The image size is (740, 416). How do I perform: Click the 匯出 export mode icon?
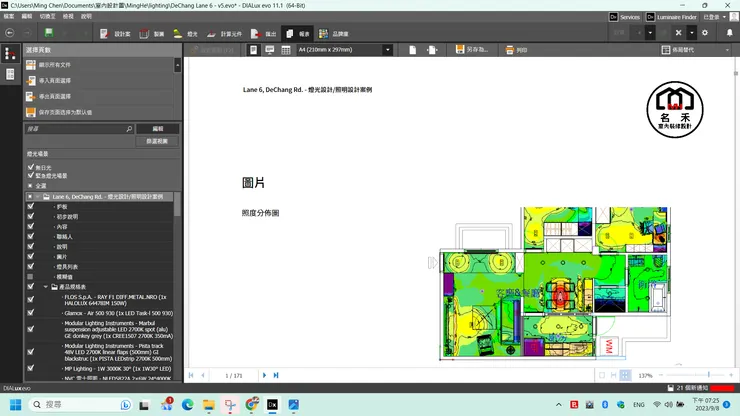264,33
